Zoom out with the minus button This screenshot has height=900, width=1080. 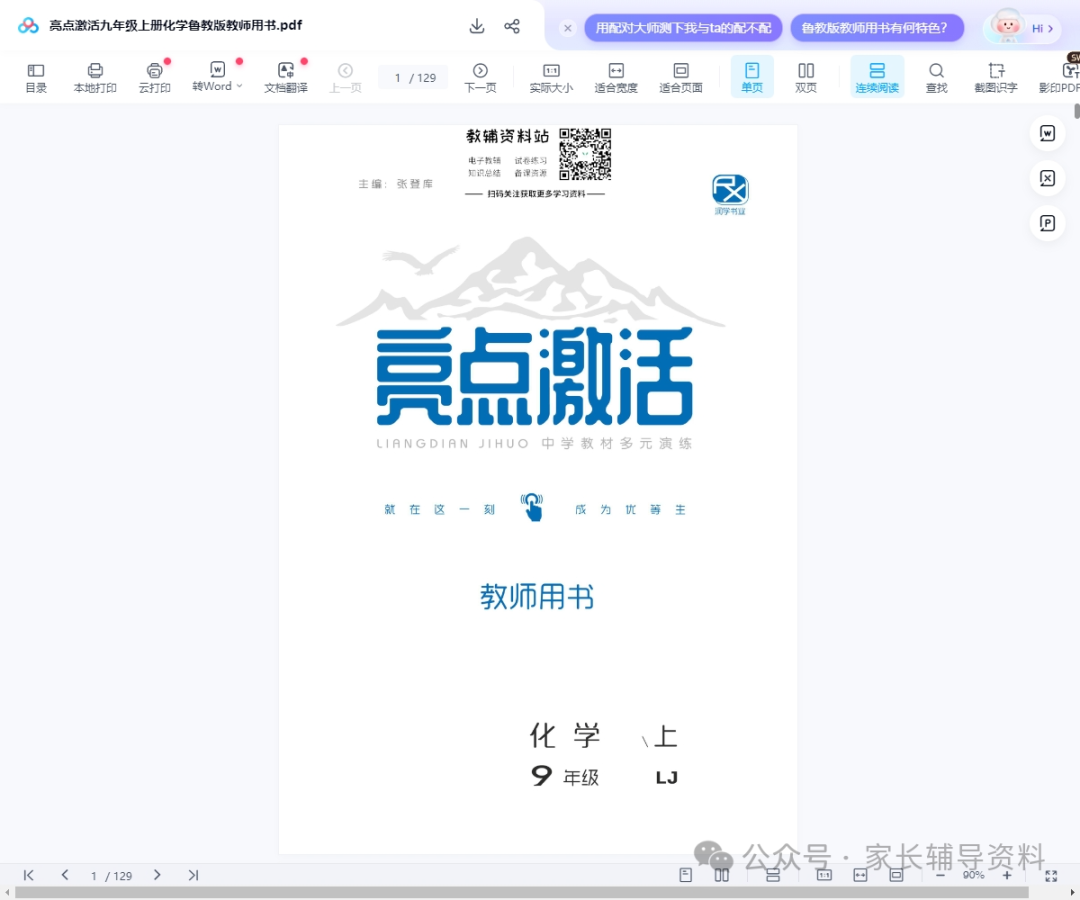940,875
